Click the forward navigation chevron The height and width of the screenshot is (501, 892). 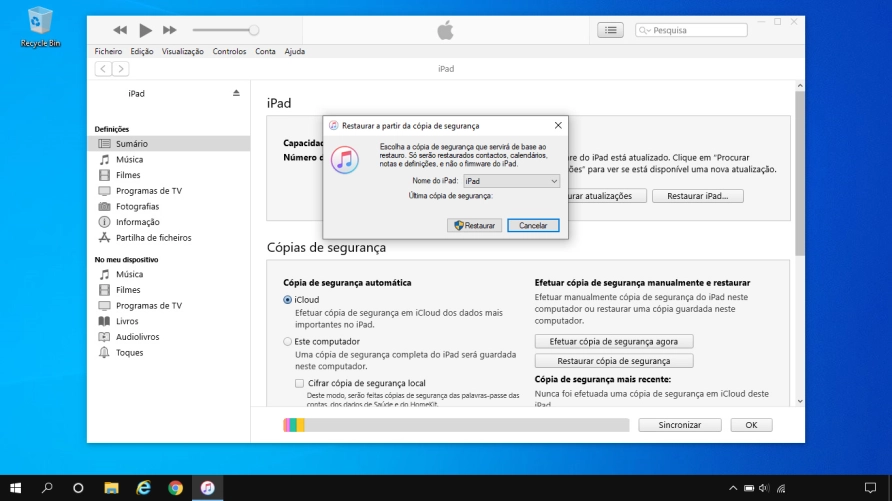coord(121,69)
